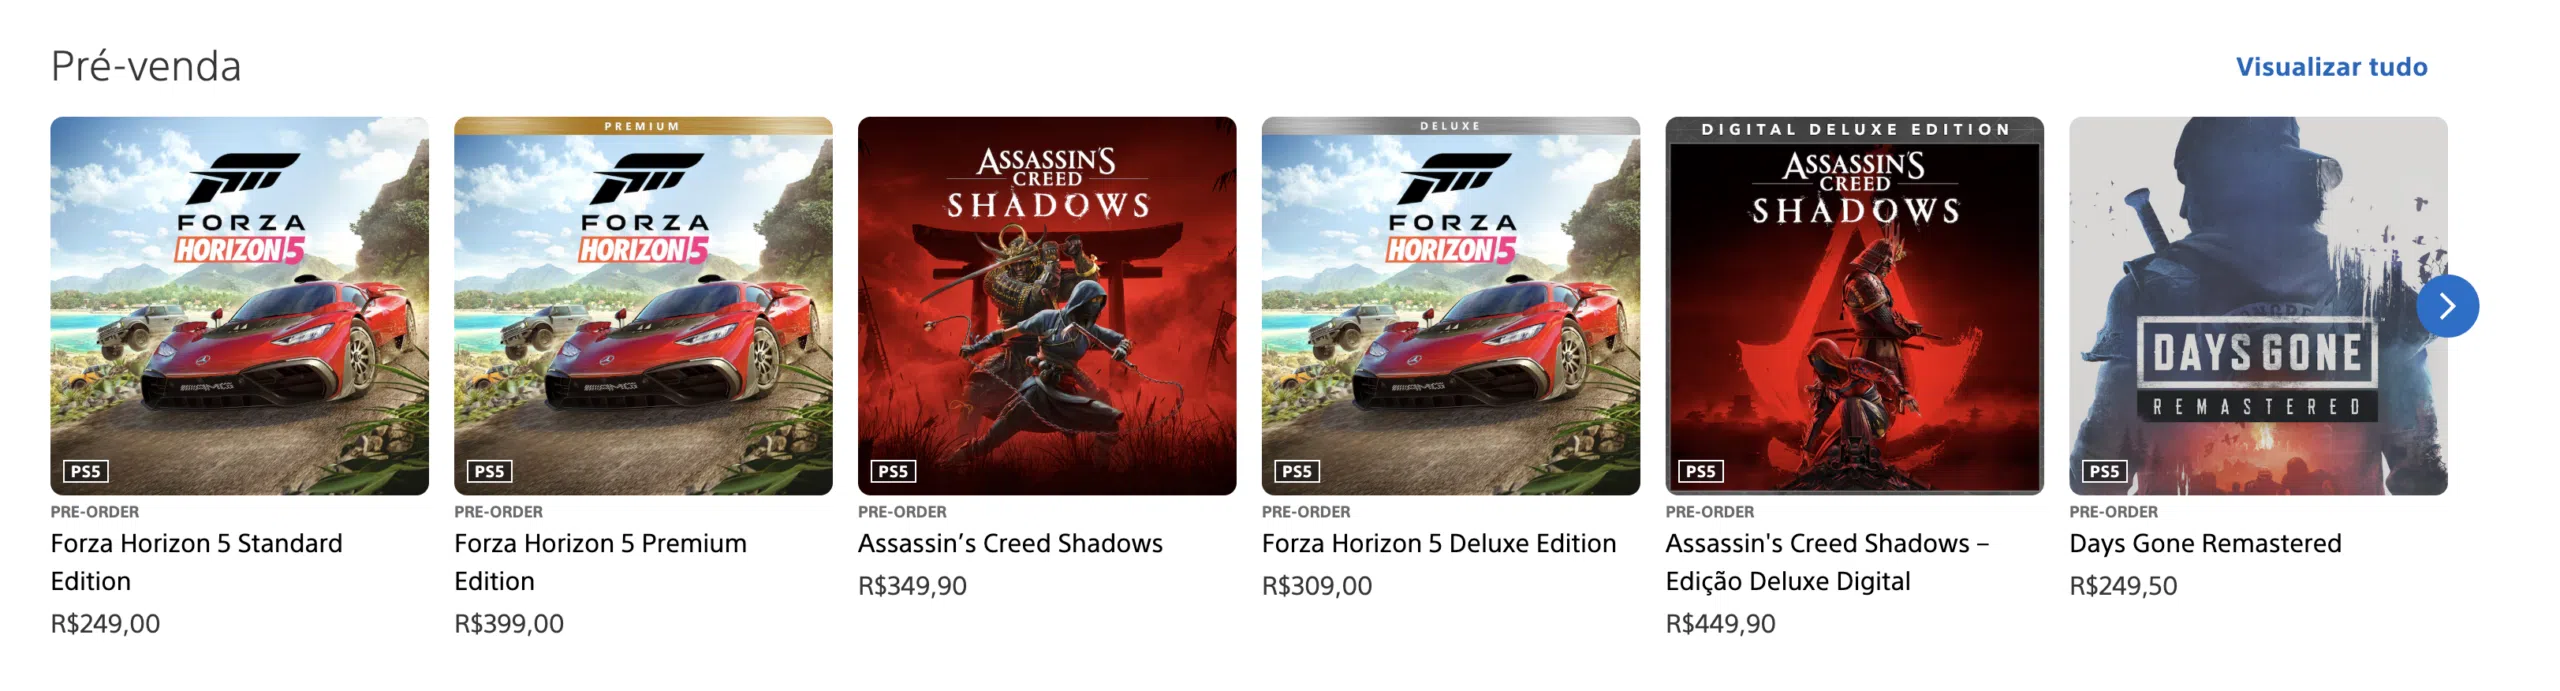2560x691 pixels.
Task: Click PS5 badge on Forza Horizon 5 Standard cover
Action: pyautogui.click(x=86, y=471)
